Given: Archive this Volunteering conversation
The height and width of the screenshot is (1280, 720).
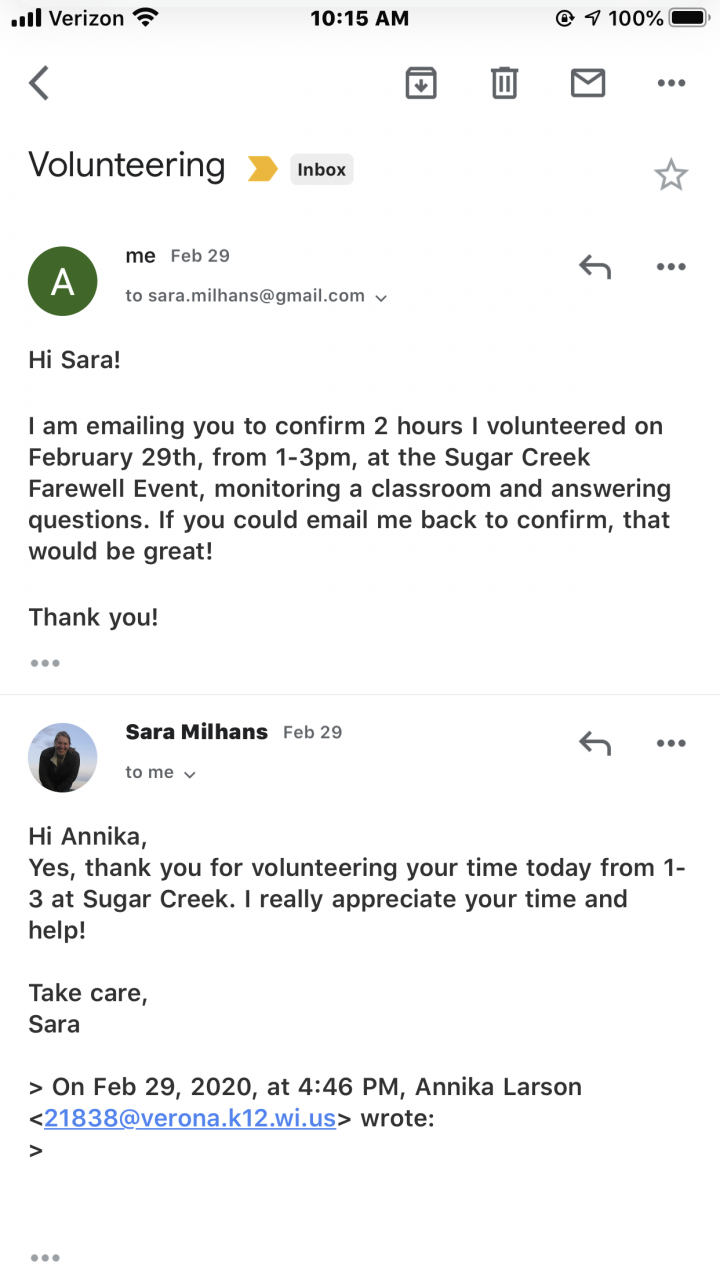Looking at the screenshot, I should (x=422, y=83).
